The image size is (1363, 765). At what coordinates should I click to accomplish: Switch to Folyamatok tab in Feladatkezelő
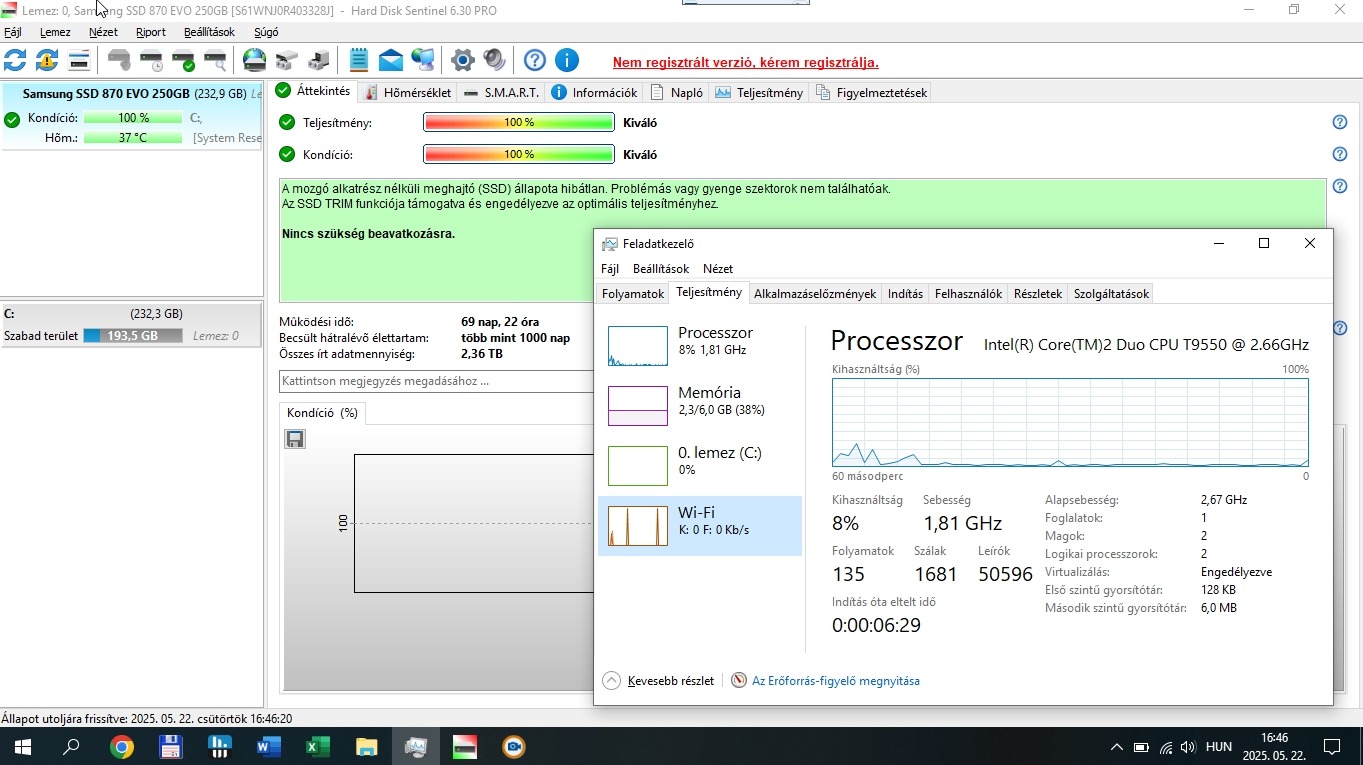click(633, 294)
